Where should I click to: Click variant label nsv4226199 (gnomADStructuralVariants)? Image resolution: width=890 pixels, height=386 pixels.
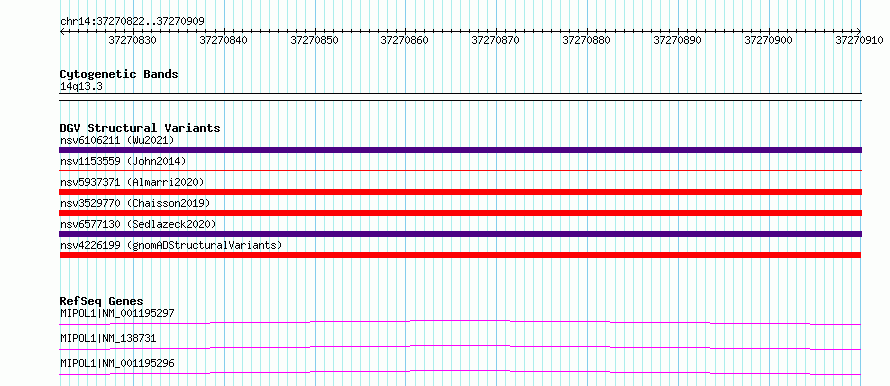click(x=171, y=245)
